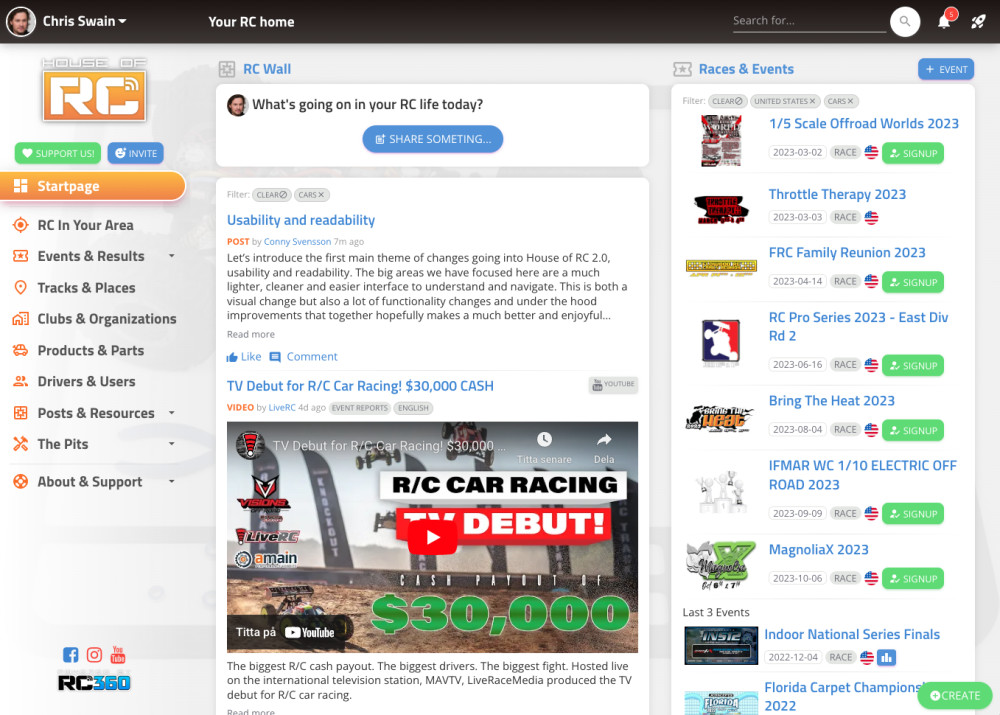Expand the About & Support menu

pyautogui.click(x=172, y=482)
